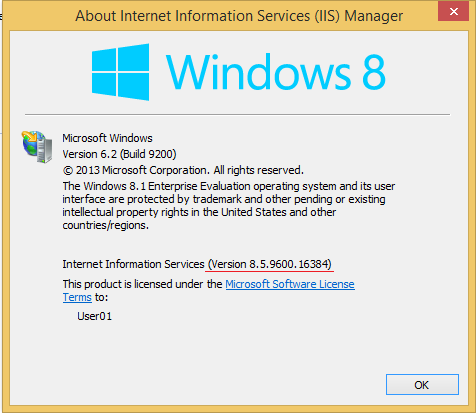
Task: Click the 'Windows 8' wordmark text
Action: (x=276, y=72)
